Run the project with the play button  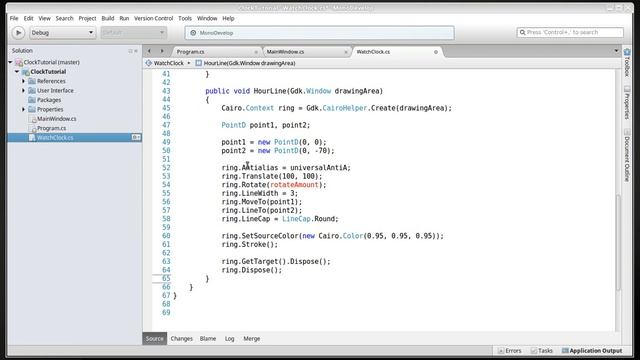point(18,33)
